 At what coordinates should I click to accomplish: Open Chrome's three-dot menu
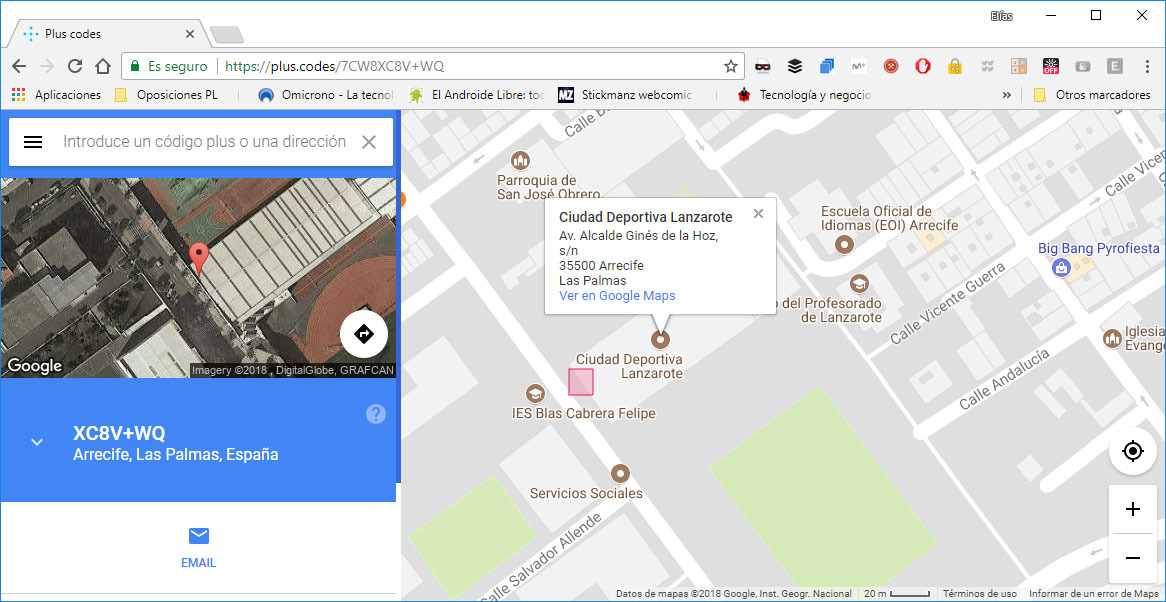(1147, 64)
